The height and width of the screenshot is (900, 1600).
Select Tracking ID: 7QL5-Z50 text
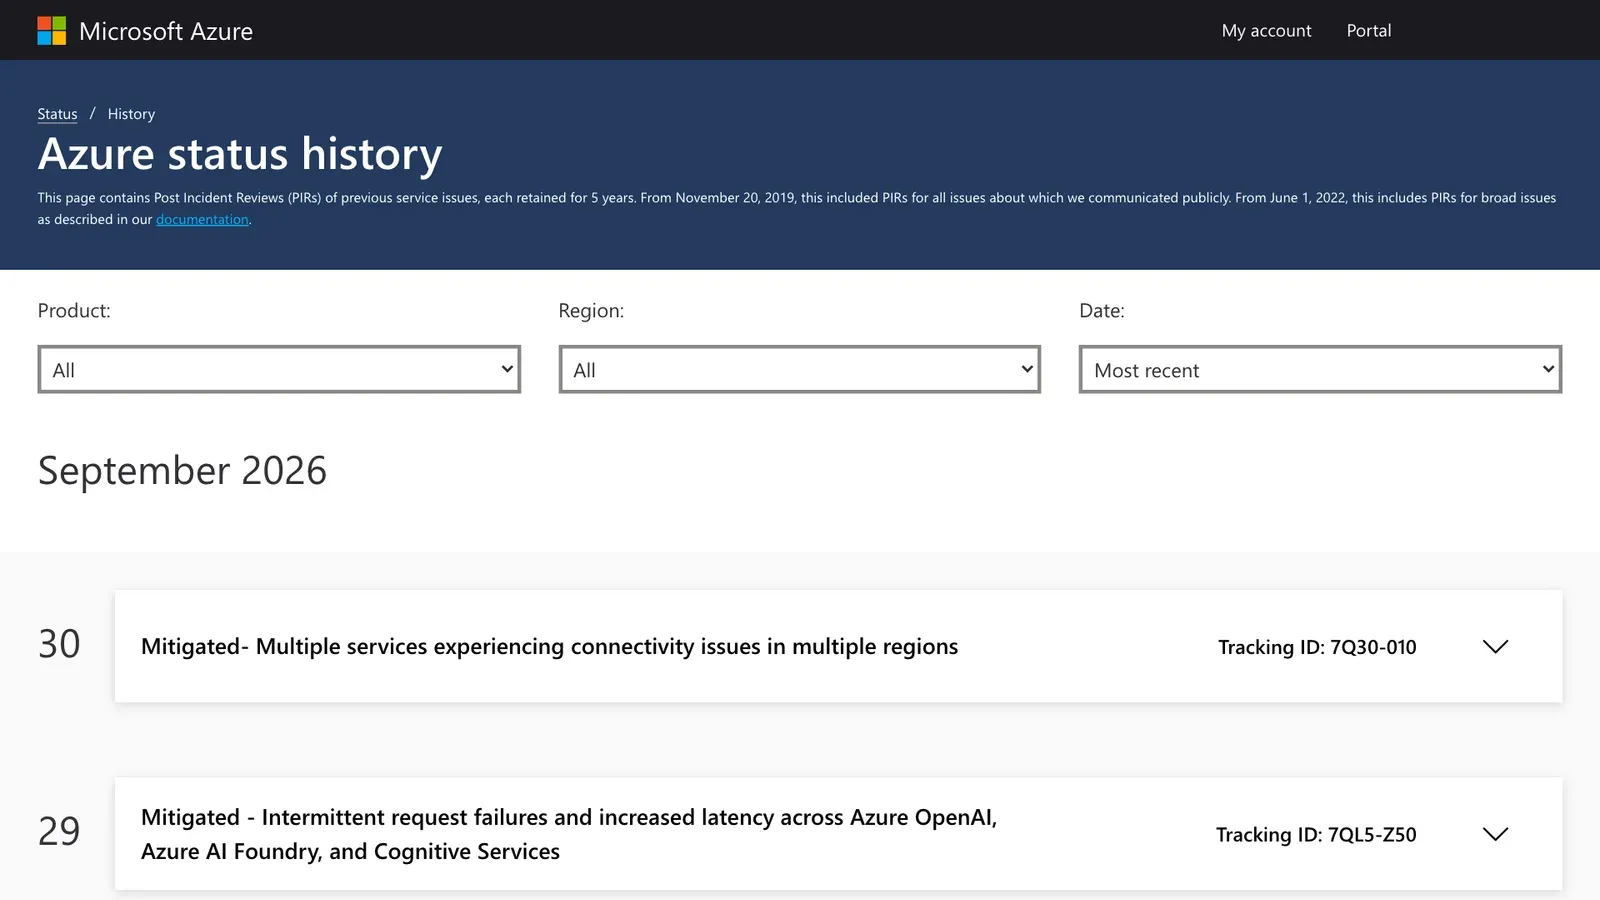point(1316,834)
